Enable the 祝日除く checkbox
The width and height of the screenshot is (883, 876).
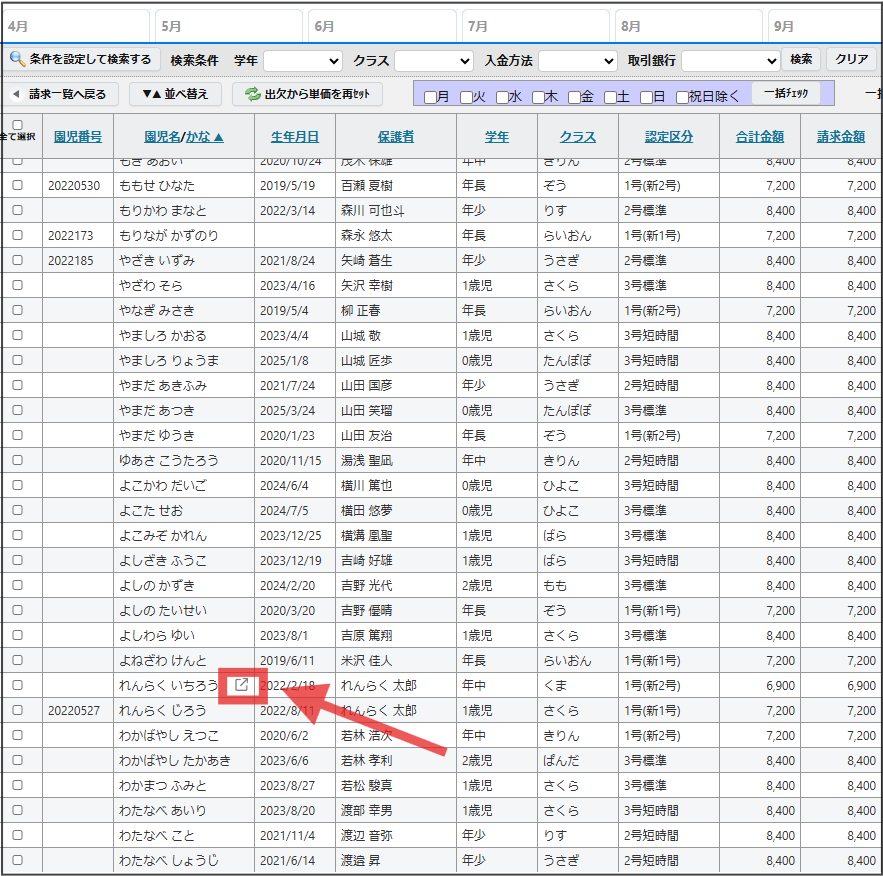click(x=682, y=97)
